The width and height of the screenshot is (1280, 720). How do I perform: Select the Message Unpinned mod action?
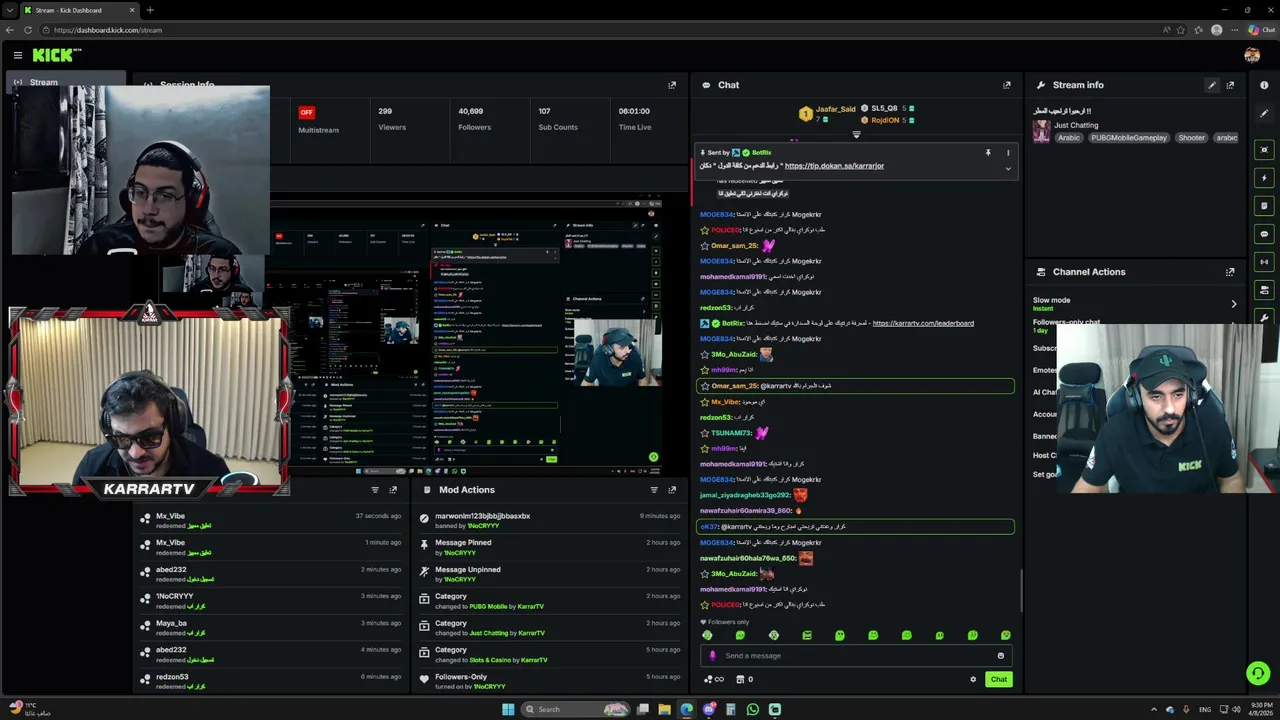(x=550, y=574)
